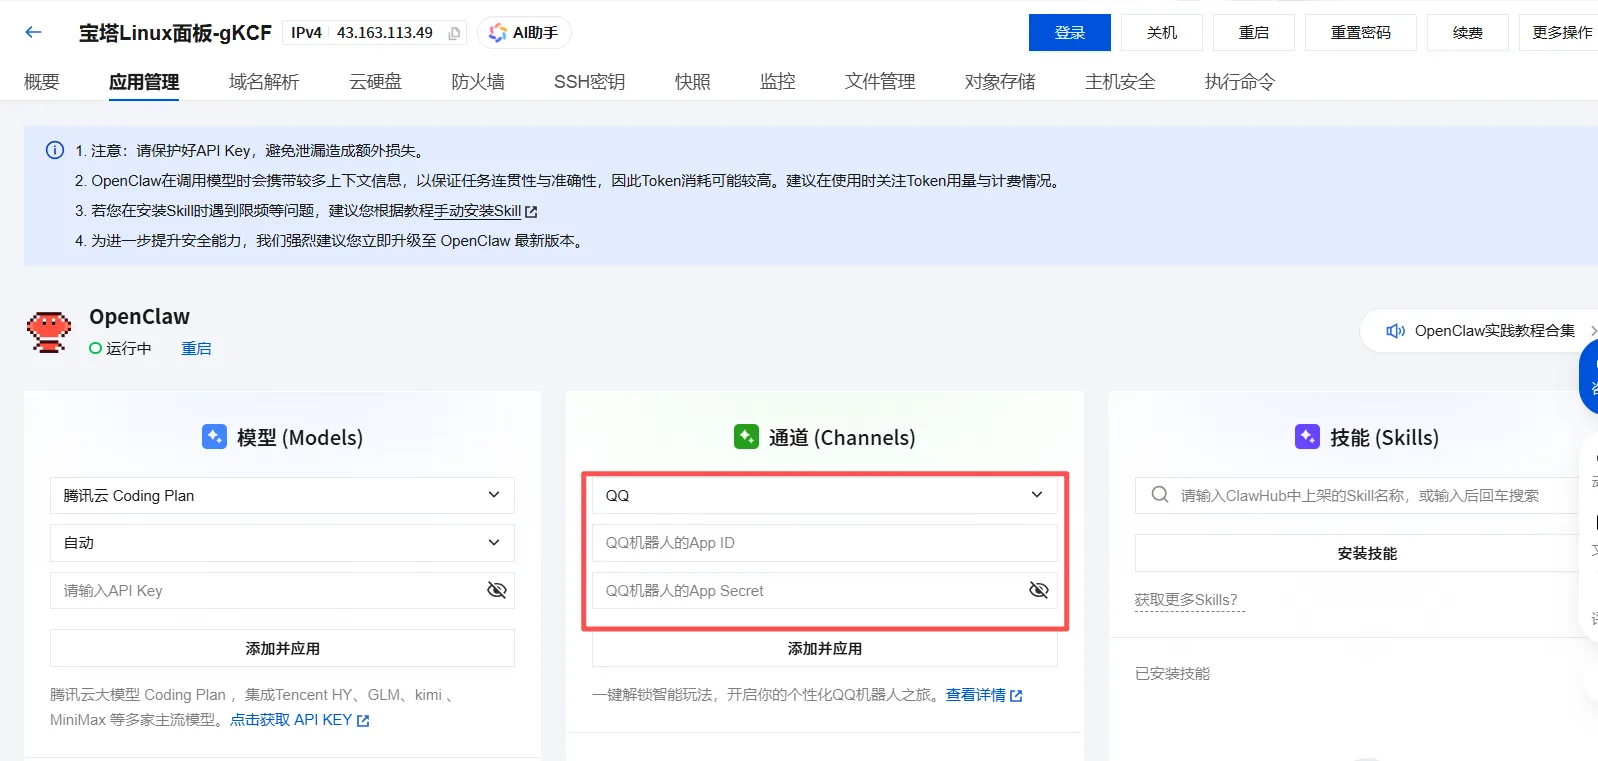Click the 重置密码 button
The image size is (1598, 761).
(x=1361, y=33)
